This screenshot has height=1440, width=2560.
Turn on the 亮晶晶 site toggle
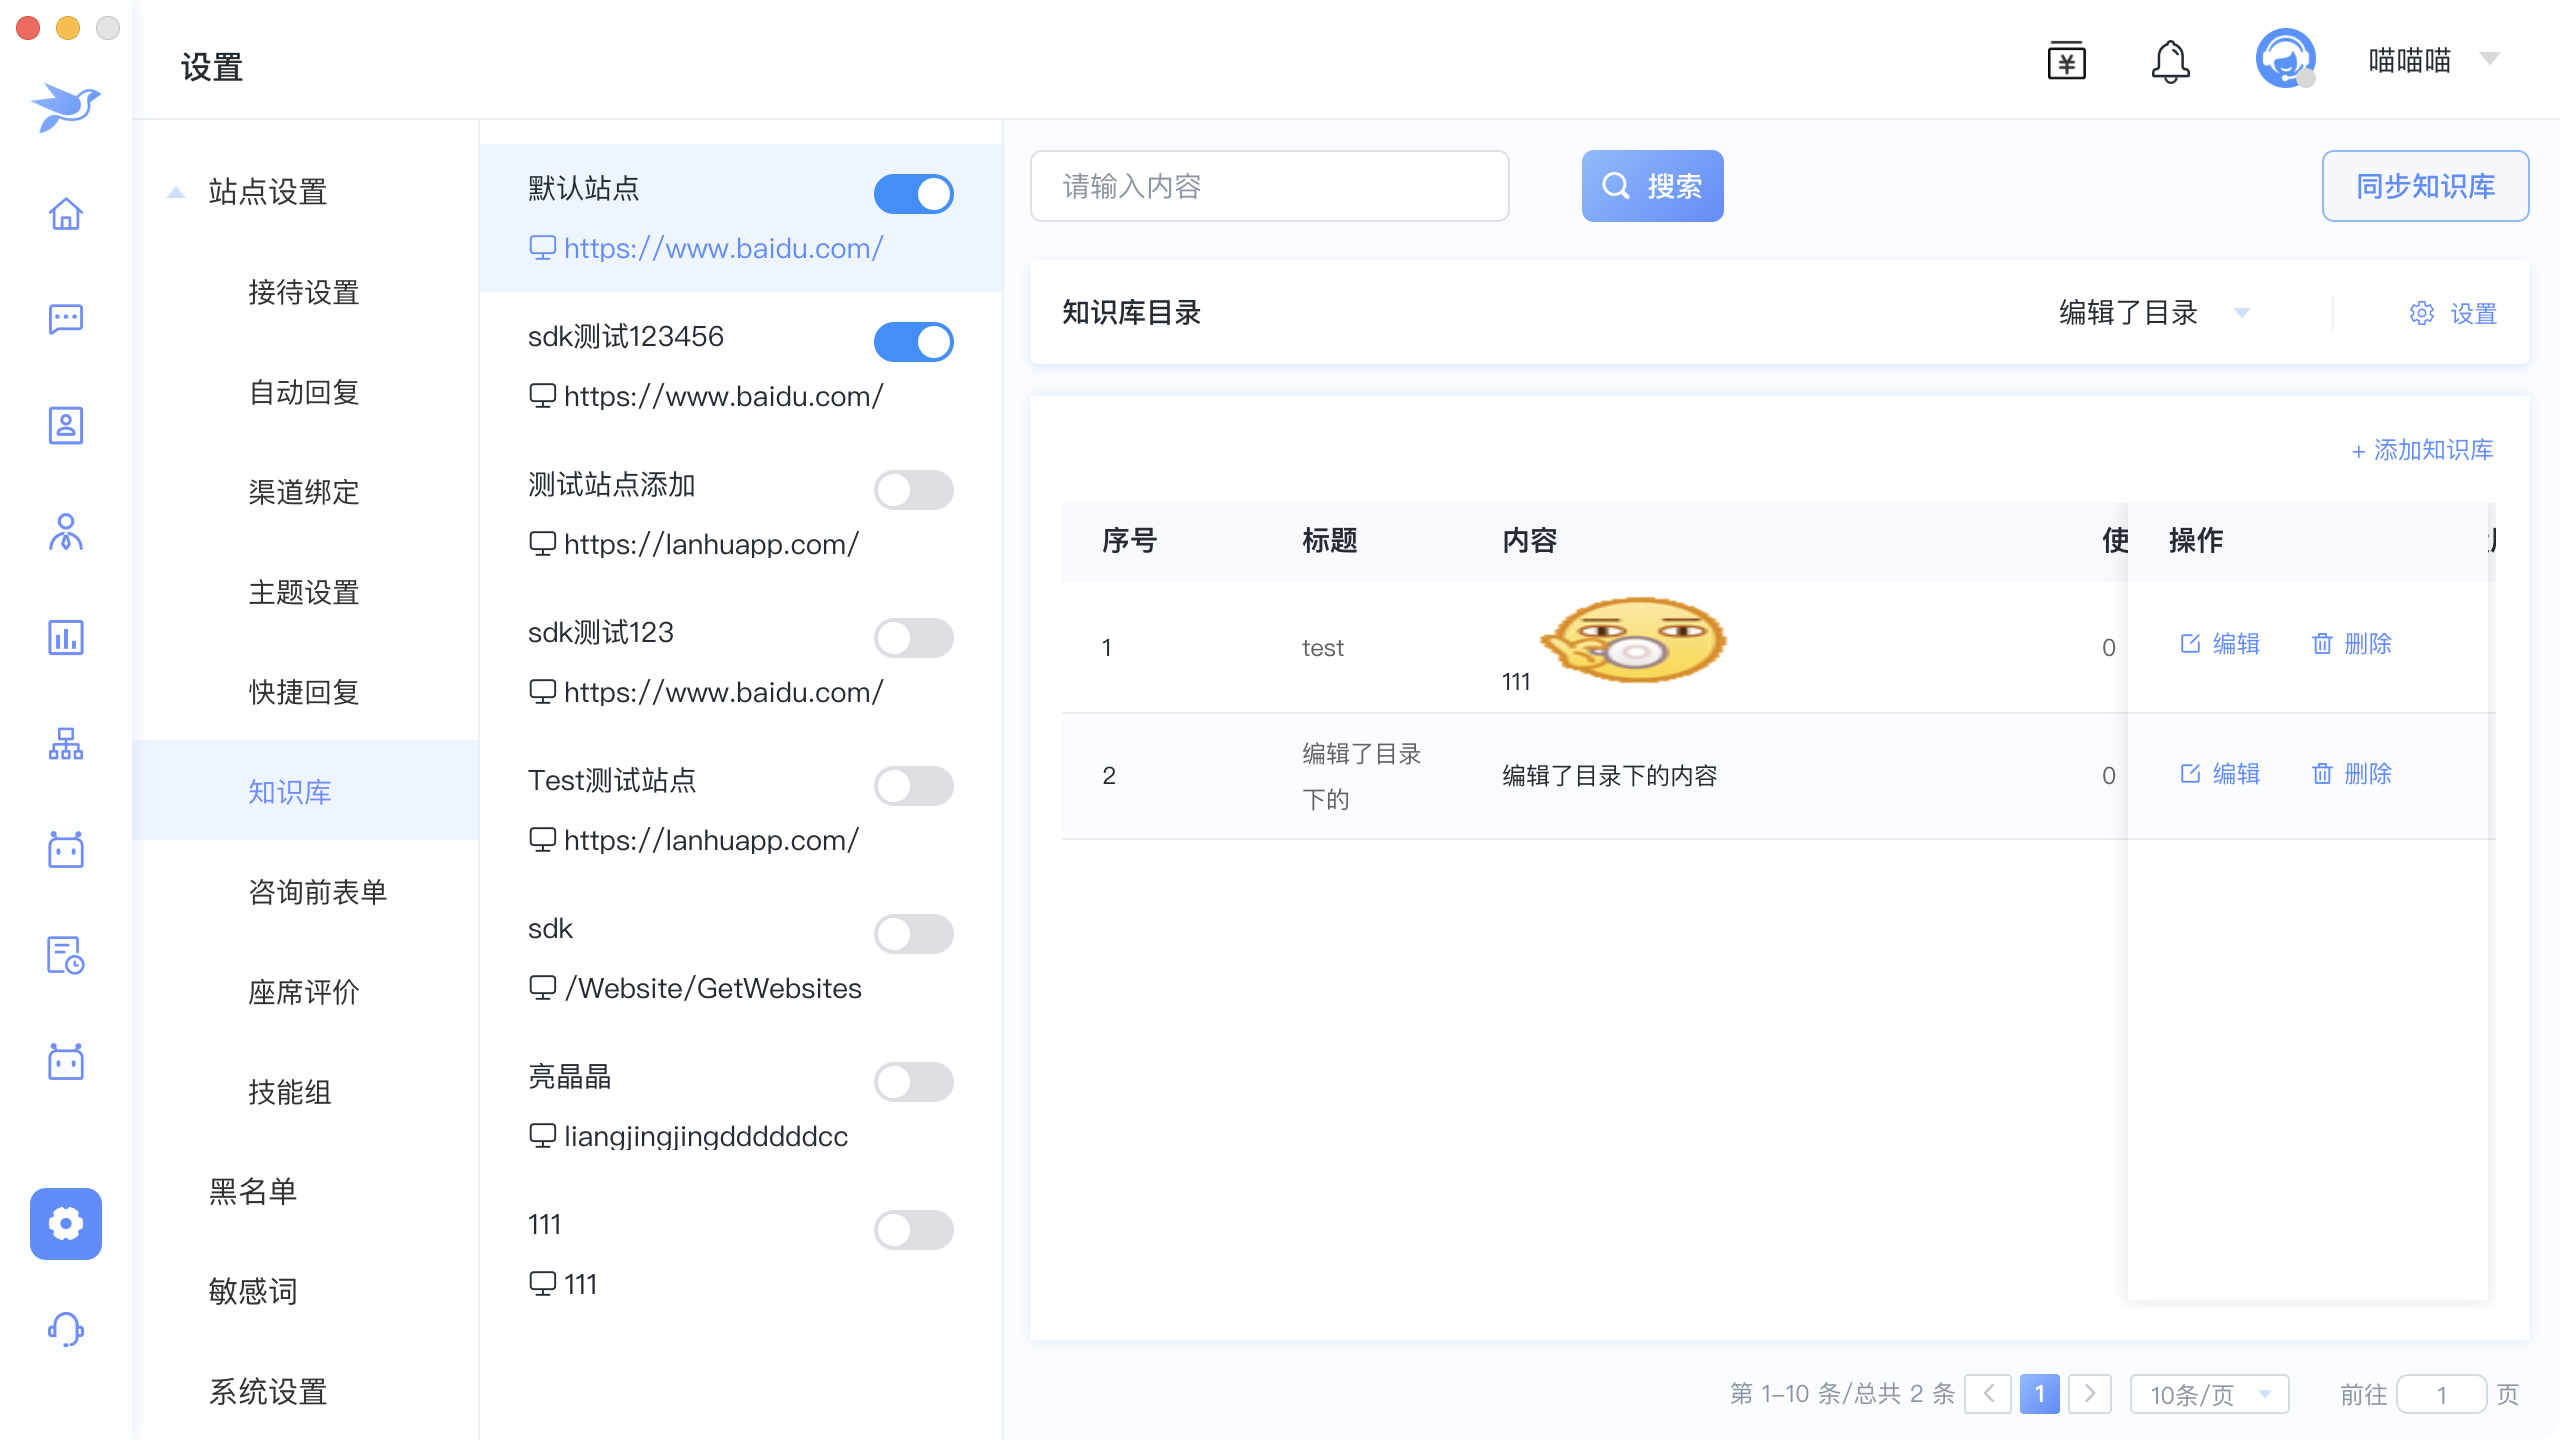tap(913, 1082)
